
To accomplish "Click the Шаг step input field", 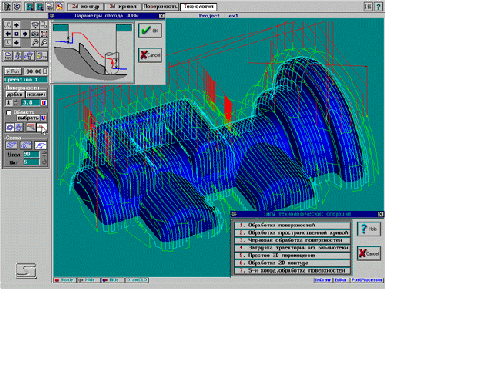I will (x=32, y=162).
